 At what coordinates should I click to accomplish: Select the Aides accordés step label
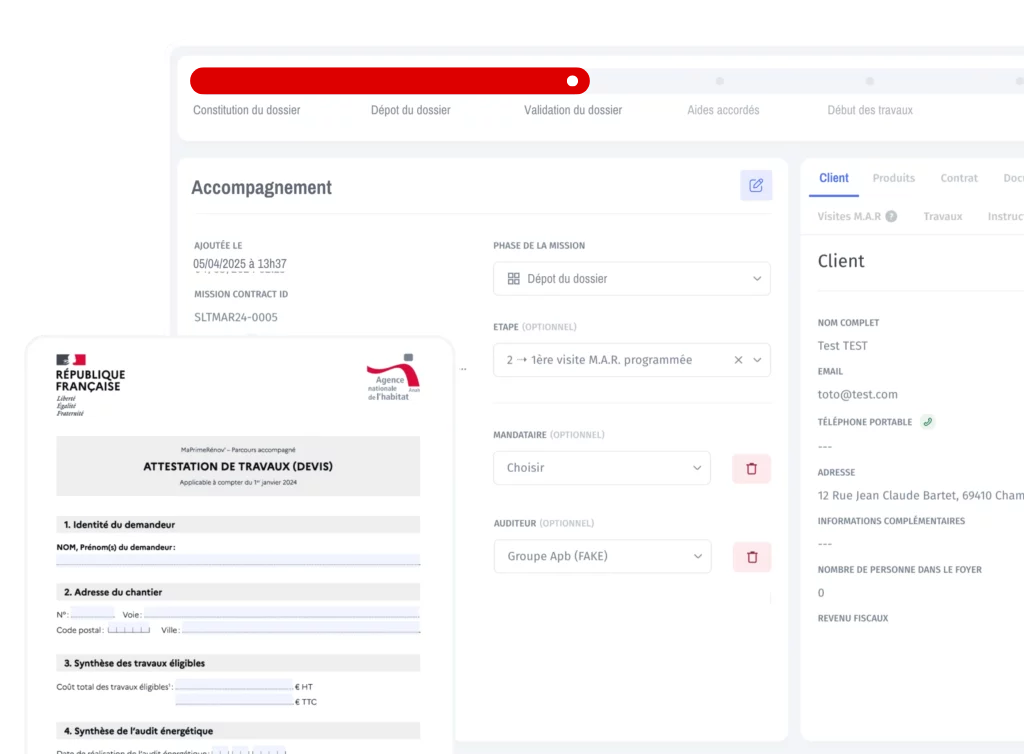pos(723,110)
